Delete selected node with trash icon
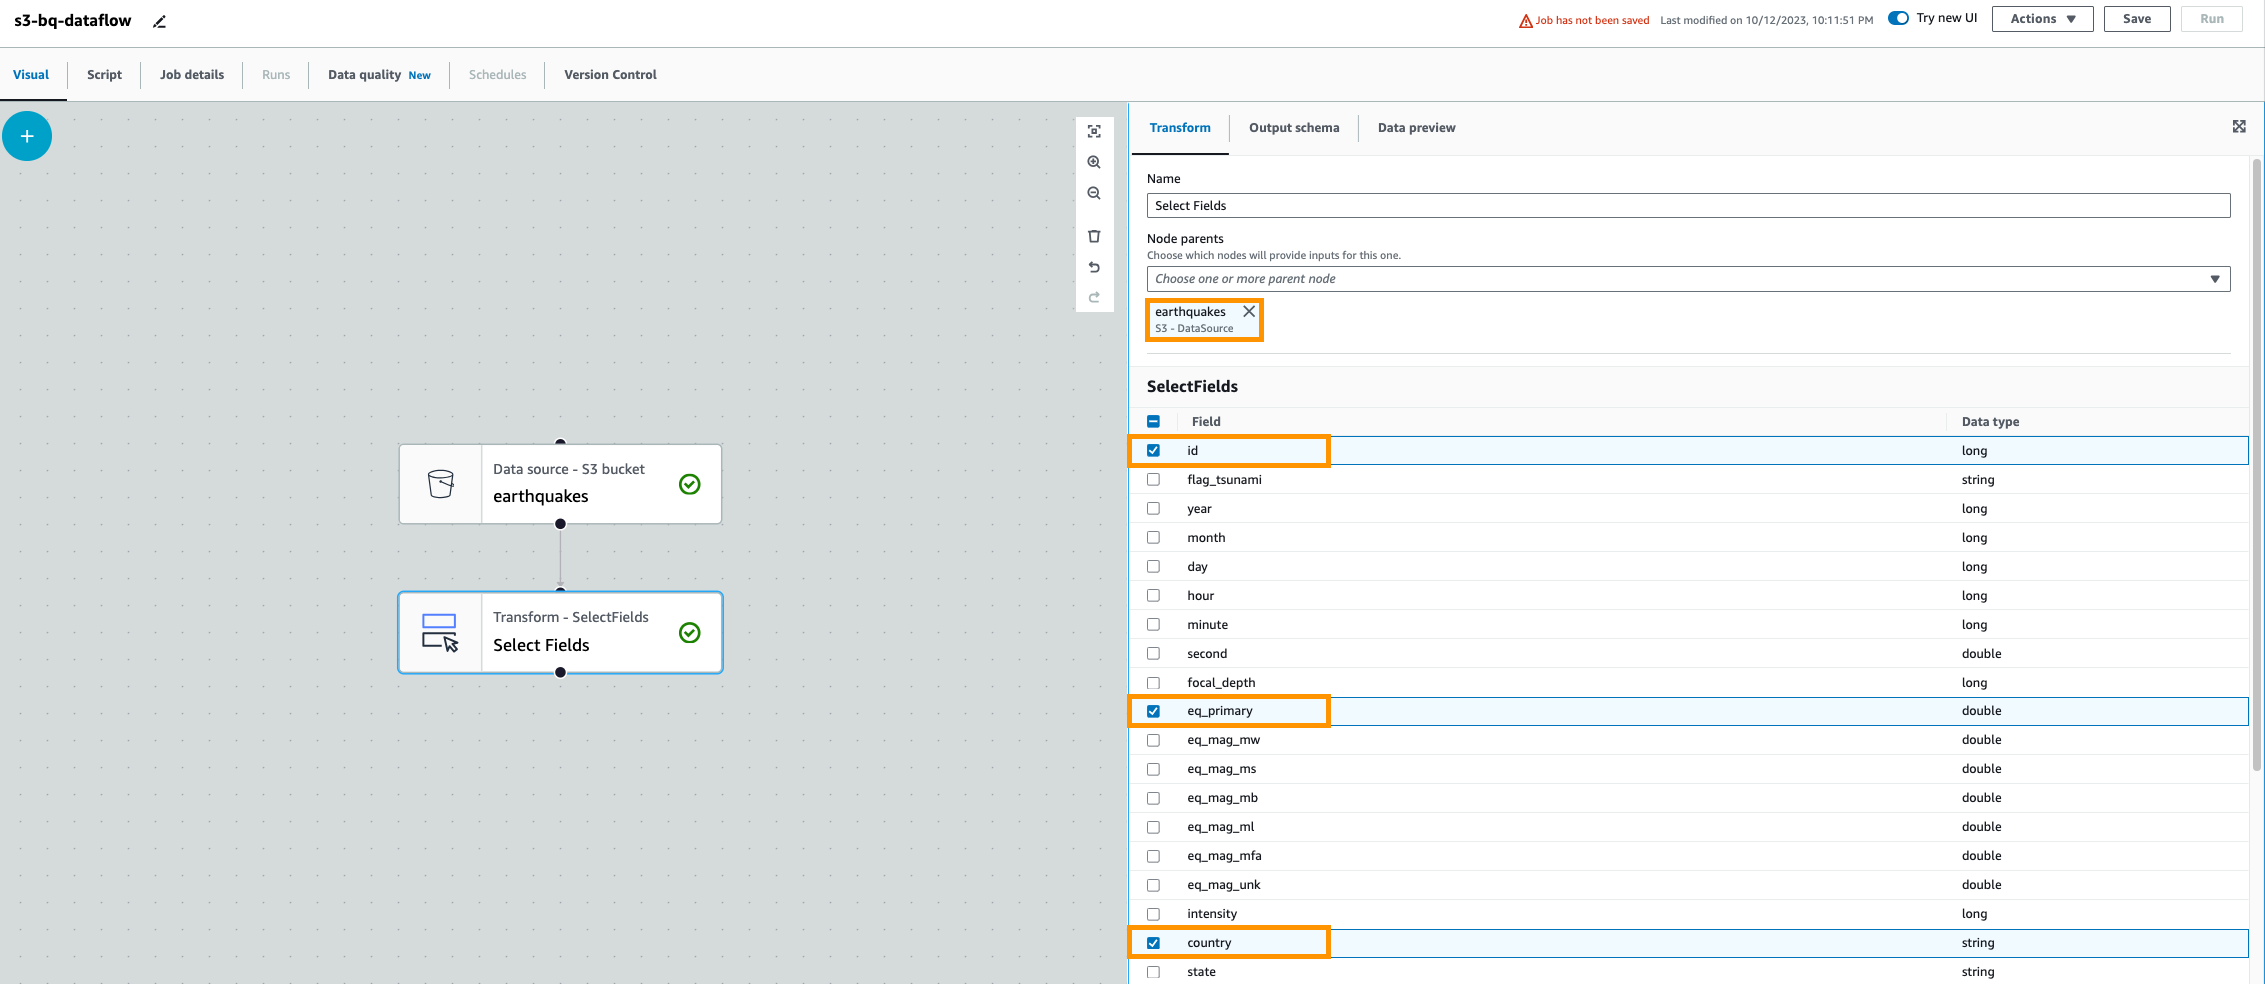 1094,236
